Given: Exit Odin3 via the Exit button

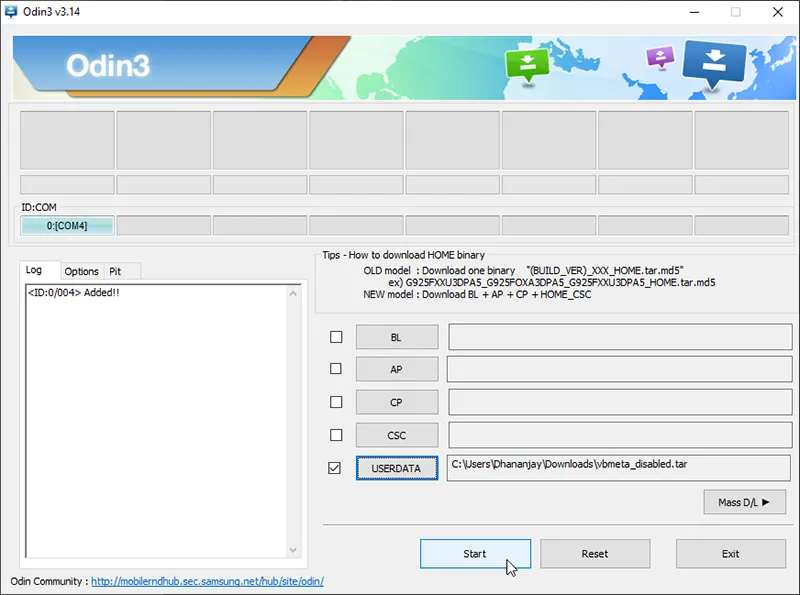Looking at the screenshot, I should [731, 554].
